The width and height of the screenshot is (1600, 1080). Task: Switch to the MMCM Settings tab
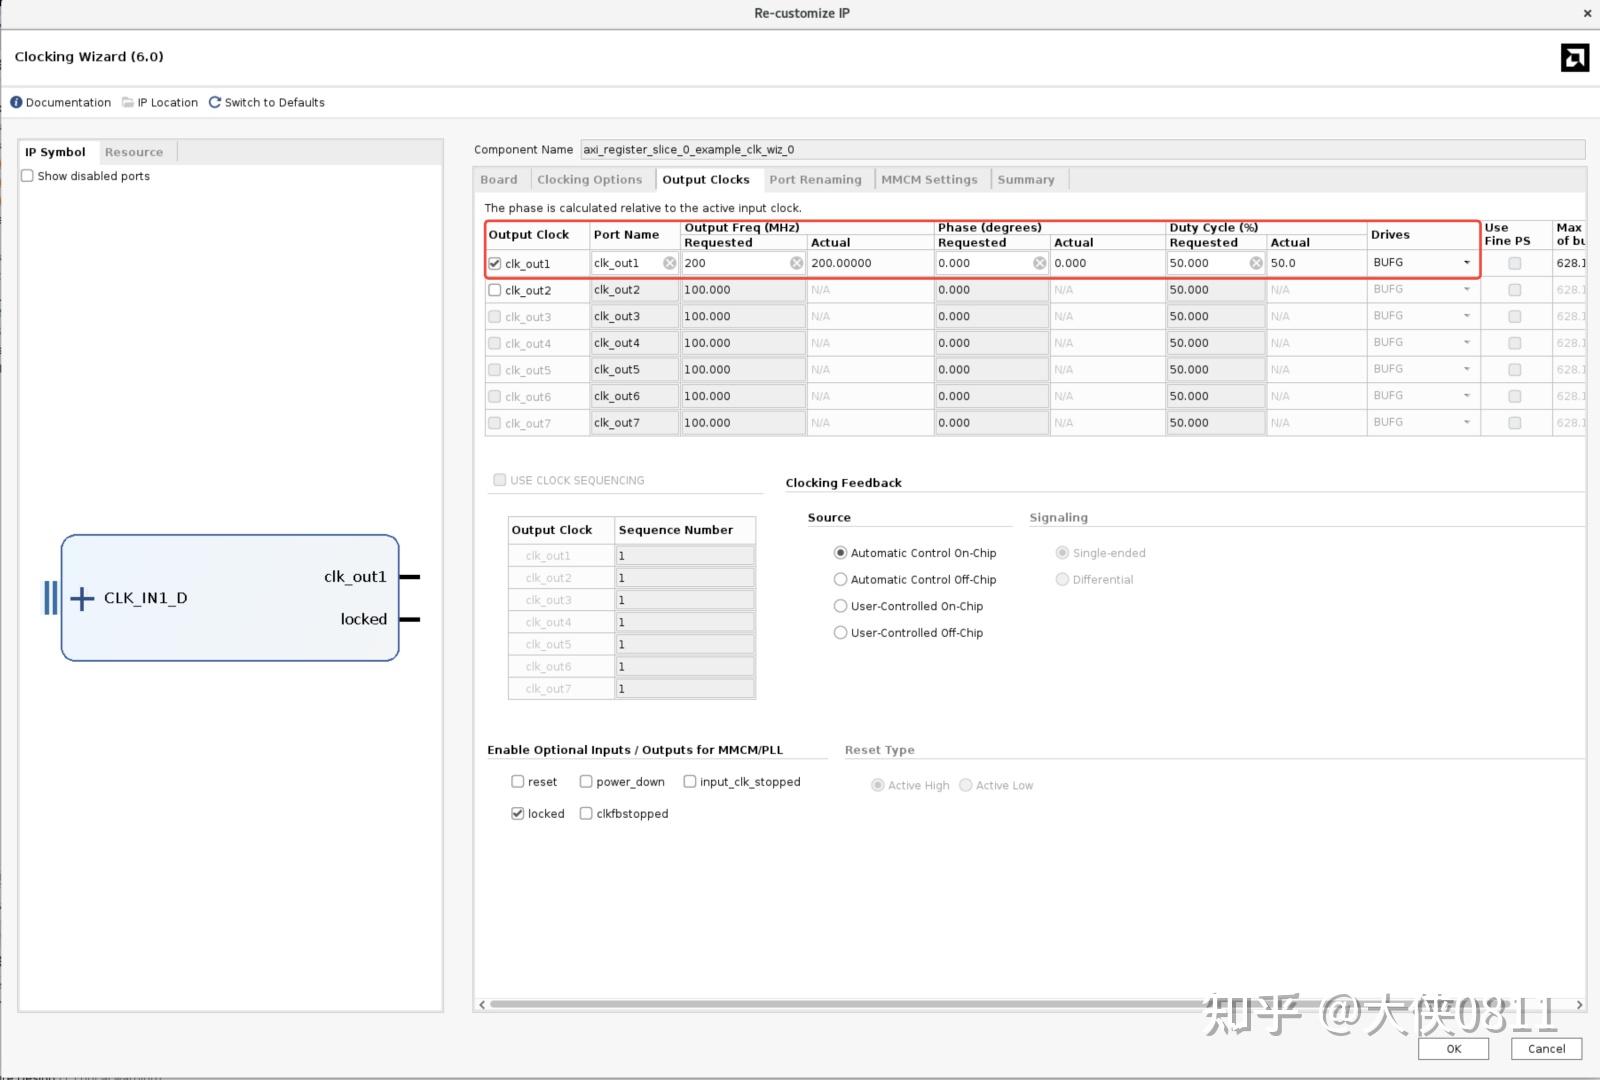[x=929, y=180]
